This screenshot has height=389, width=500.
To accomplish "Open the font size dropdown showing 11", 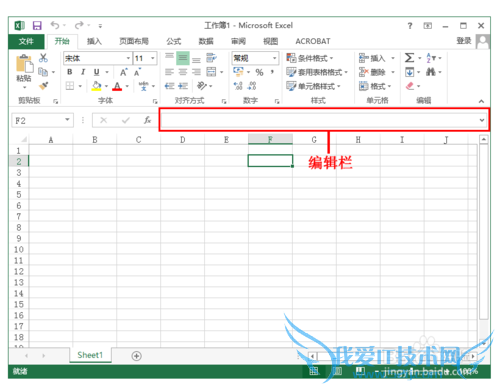I will 153,58.
